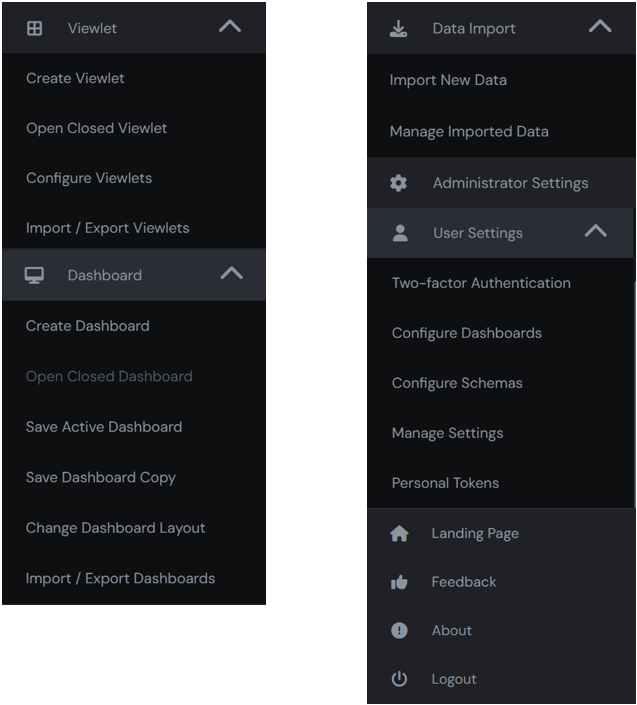Click the Administrator Settings gear icon
This screenshot has height=705, width=637.
pyautogui.click(x=398, y=183)
